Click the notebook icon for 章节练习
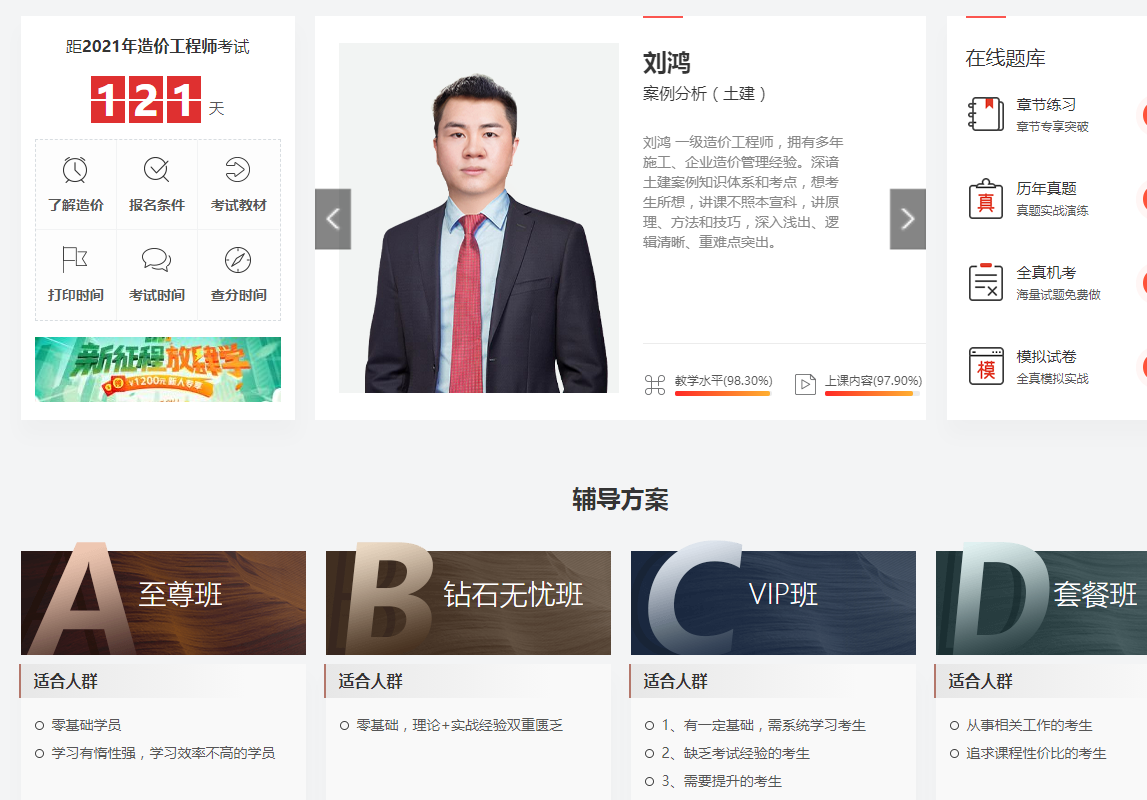 (986, 114)
